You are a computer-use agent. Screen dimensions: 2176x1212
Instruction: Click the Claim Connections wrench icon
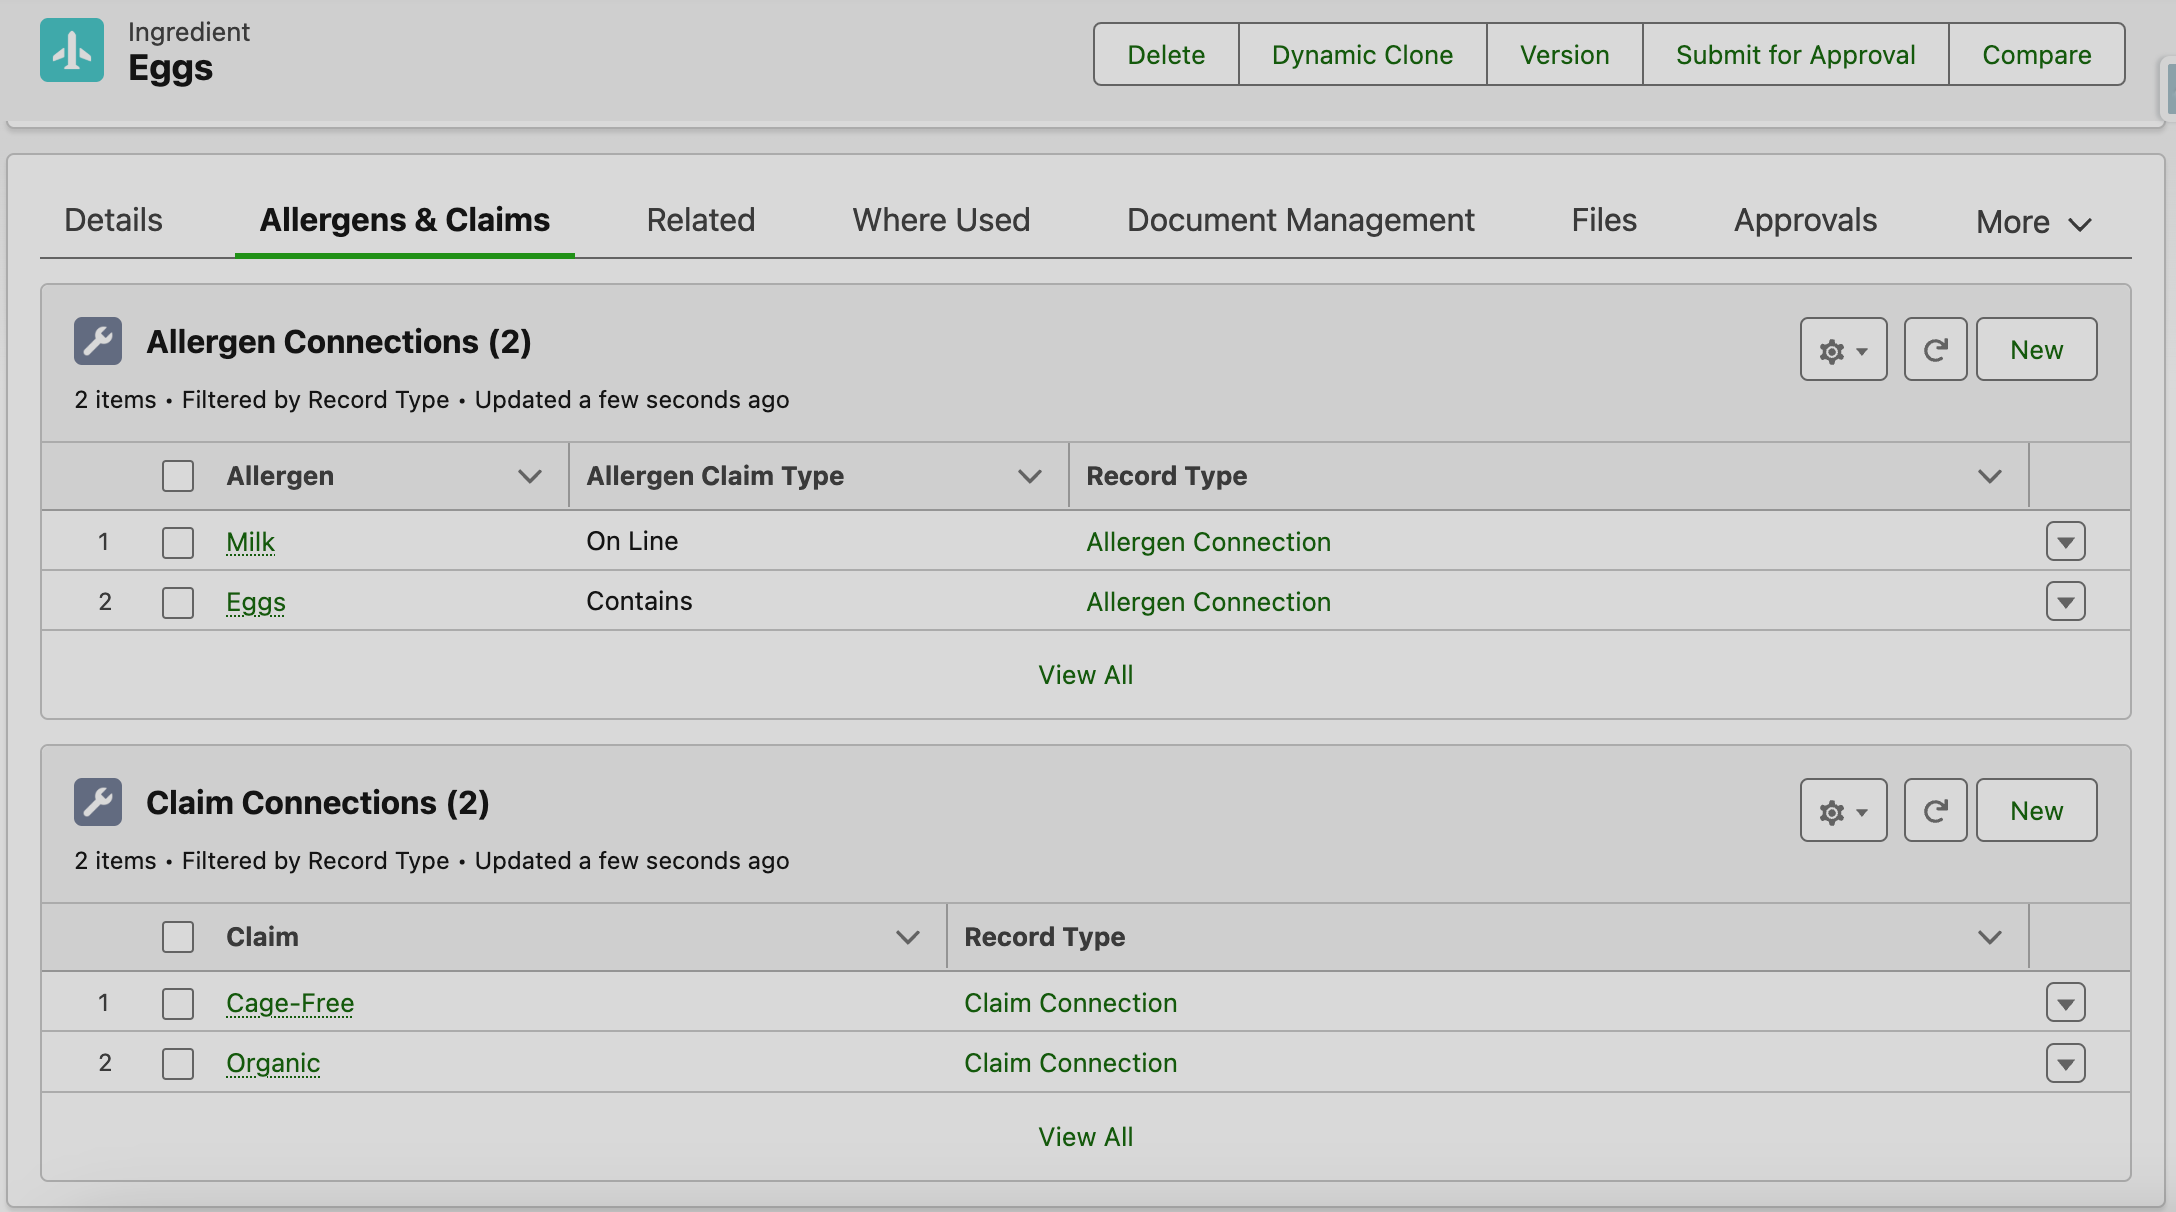(x=98, y=802)
